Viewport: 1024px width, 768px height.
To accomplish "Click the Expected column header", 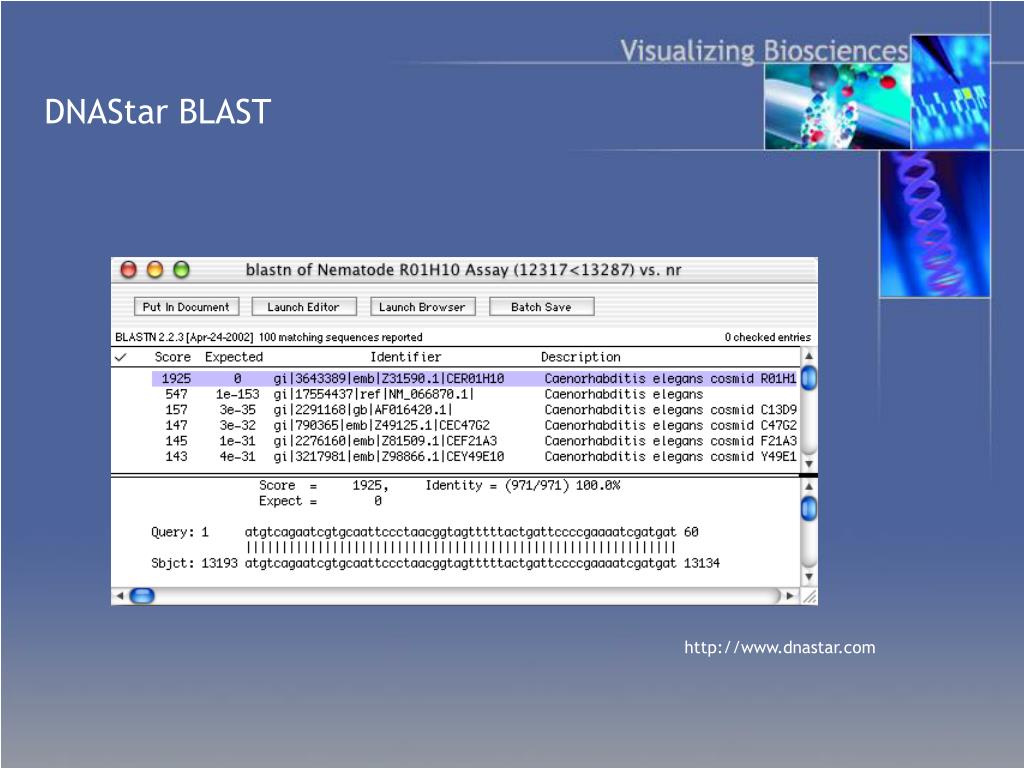I will click(234, 357).
